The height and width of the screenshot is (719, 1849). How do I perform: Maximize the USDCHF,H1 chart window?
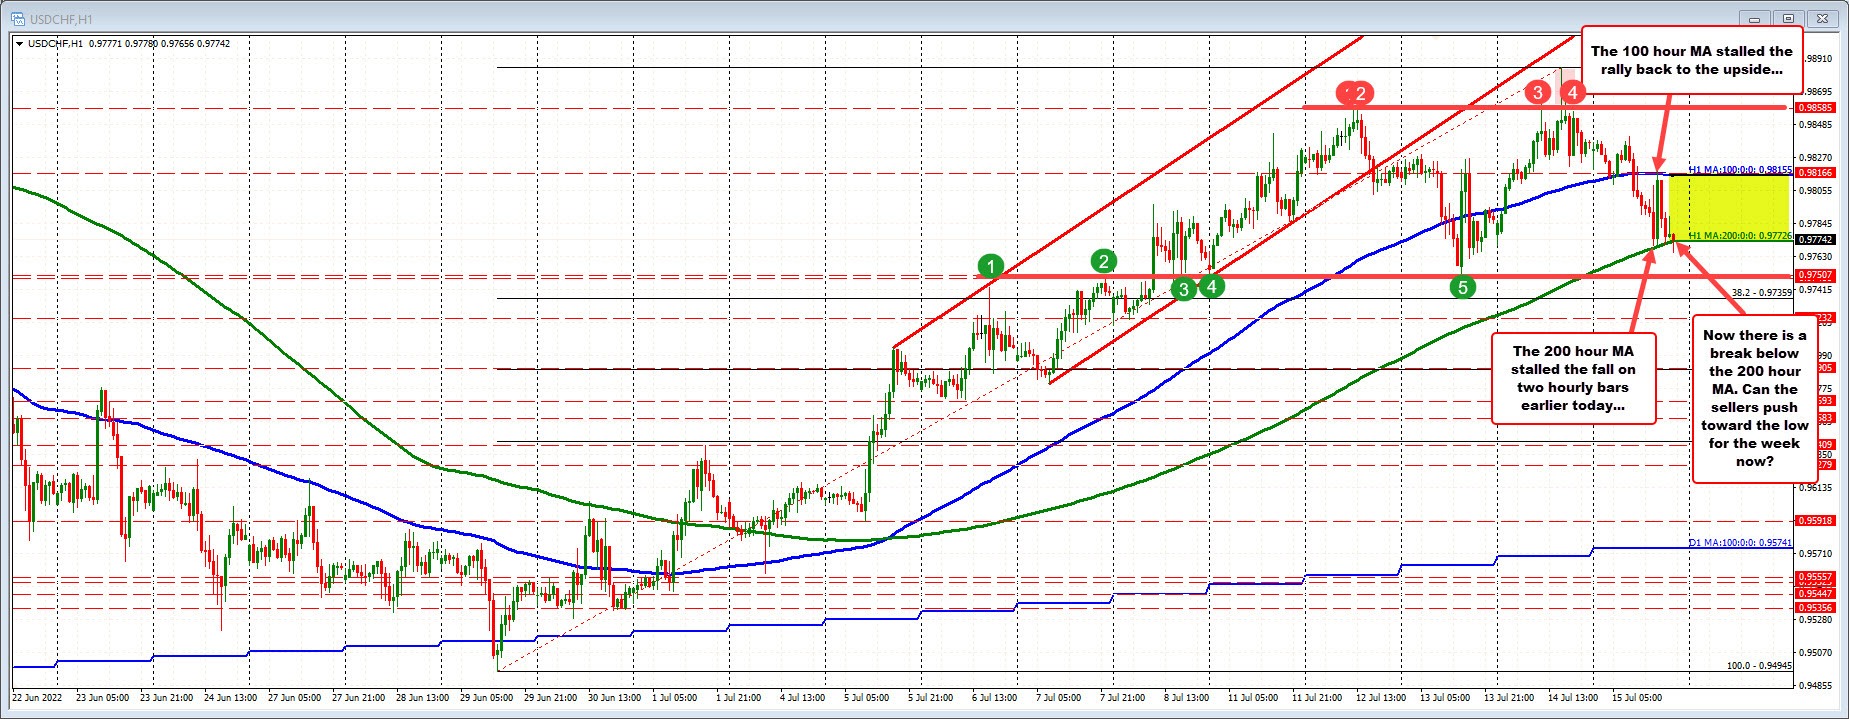click(1789, 18)
